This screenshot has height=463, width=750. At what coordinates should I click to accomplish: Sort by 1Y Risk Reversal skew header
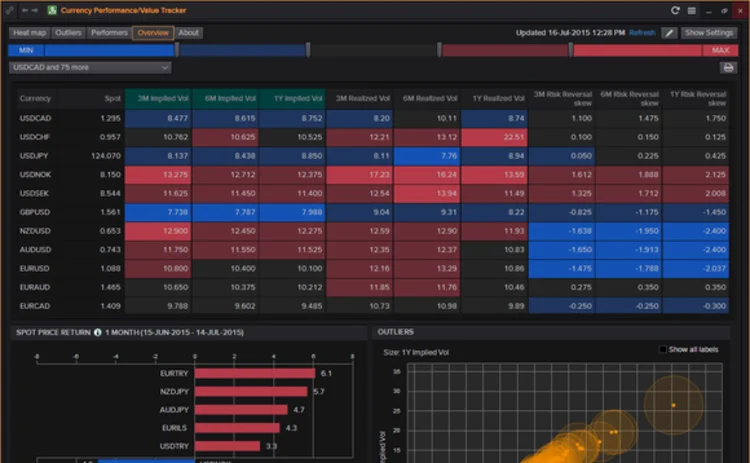point(696,99)
